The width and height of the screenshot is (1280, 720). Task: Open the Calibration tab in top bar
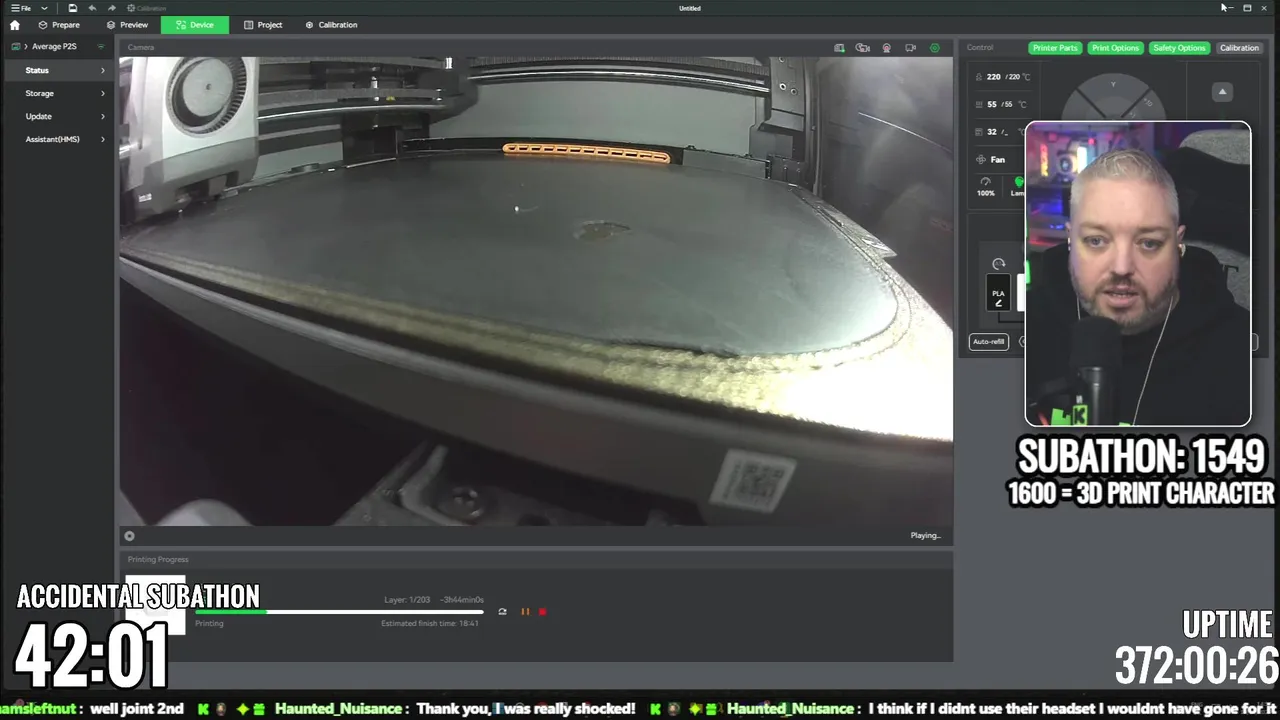331,25
